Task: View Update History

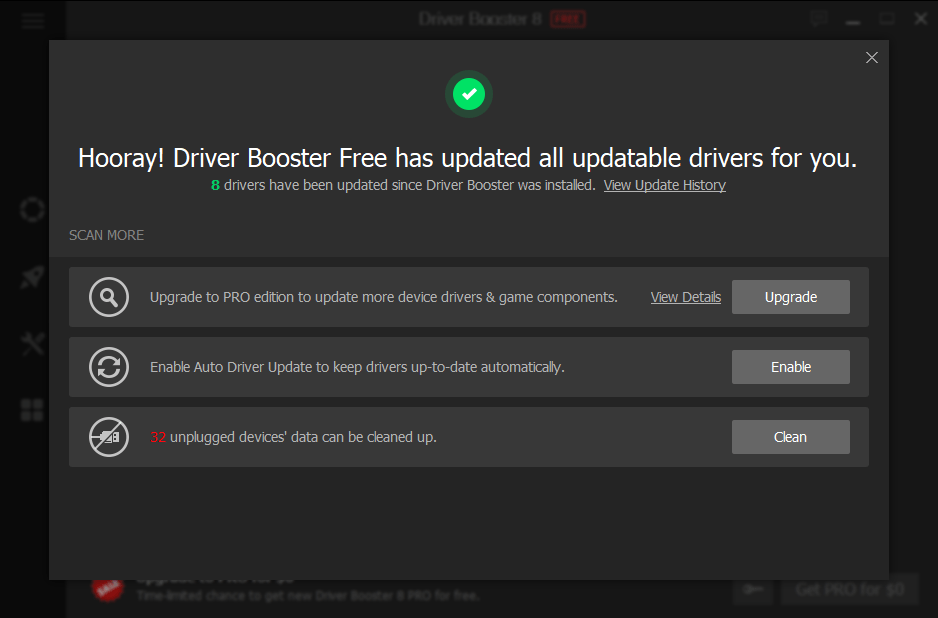Action: [664, 184]
